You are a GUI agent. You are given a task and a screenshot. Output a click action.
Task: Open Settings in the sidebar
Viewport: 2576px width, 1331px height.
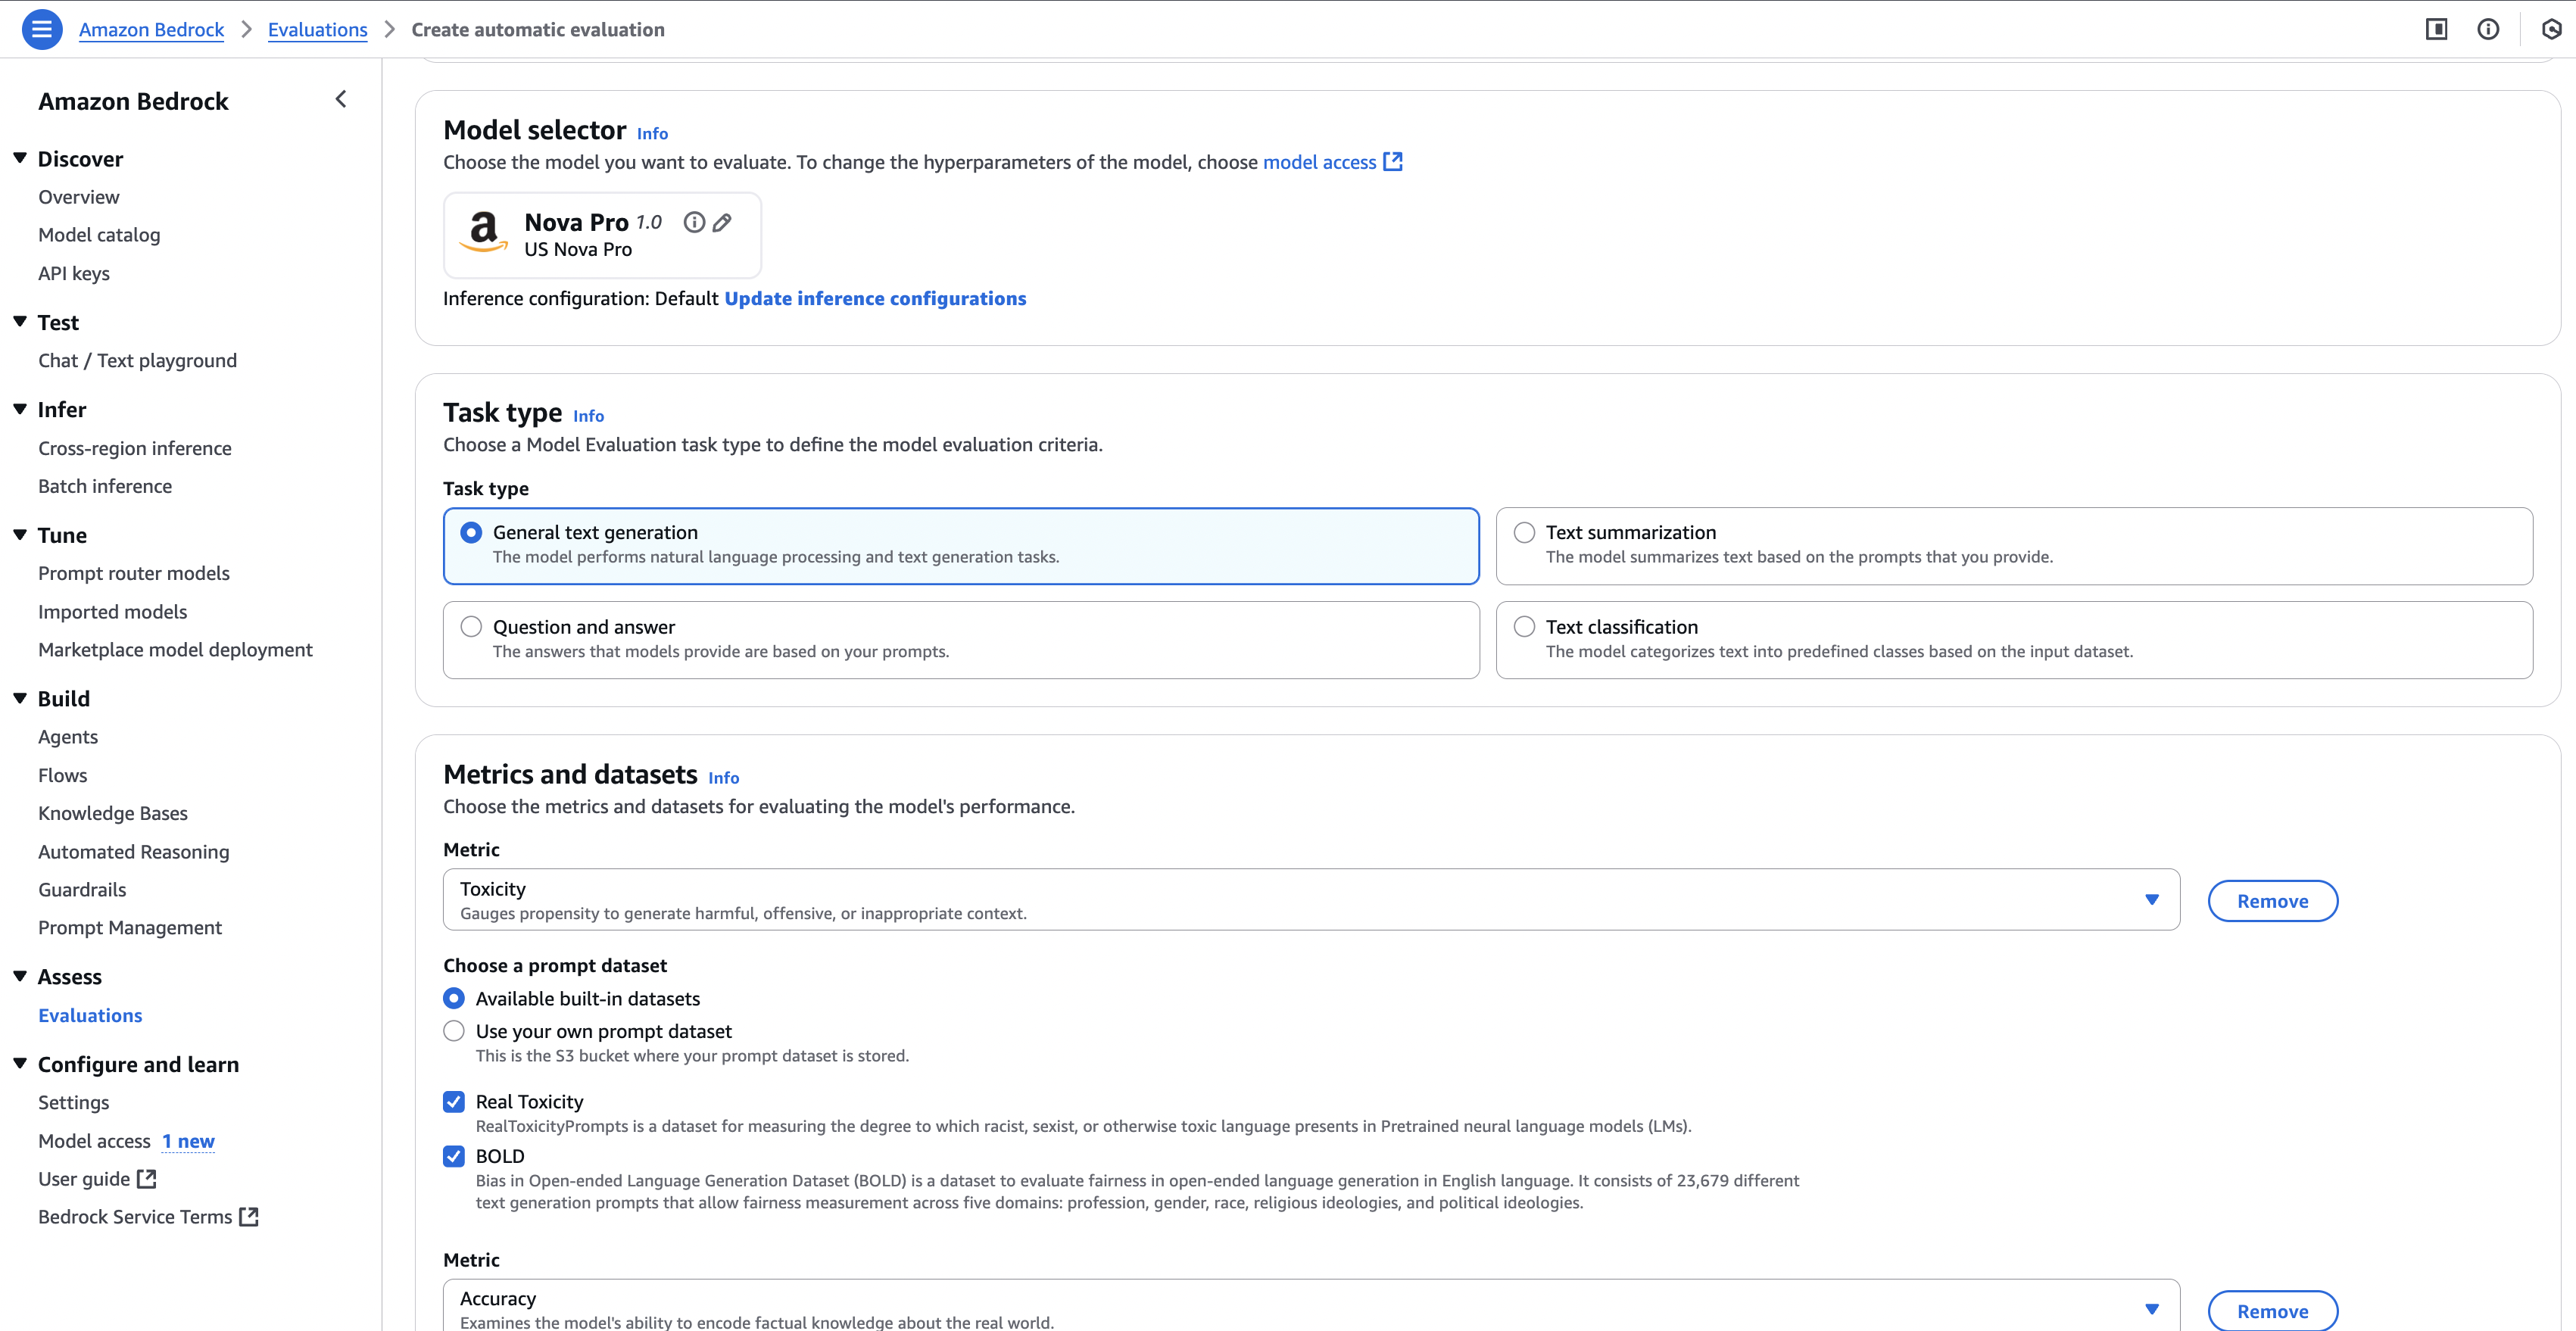(74, 1103)
